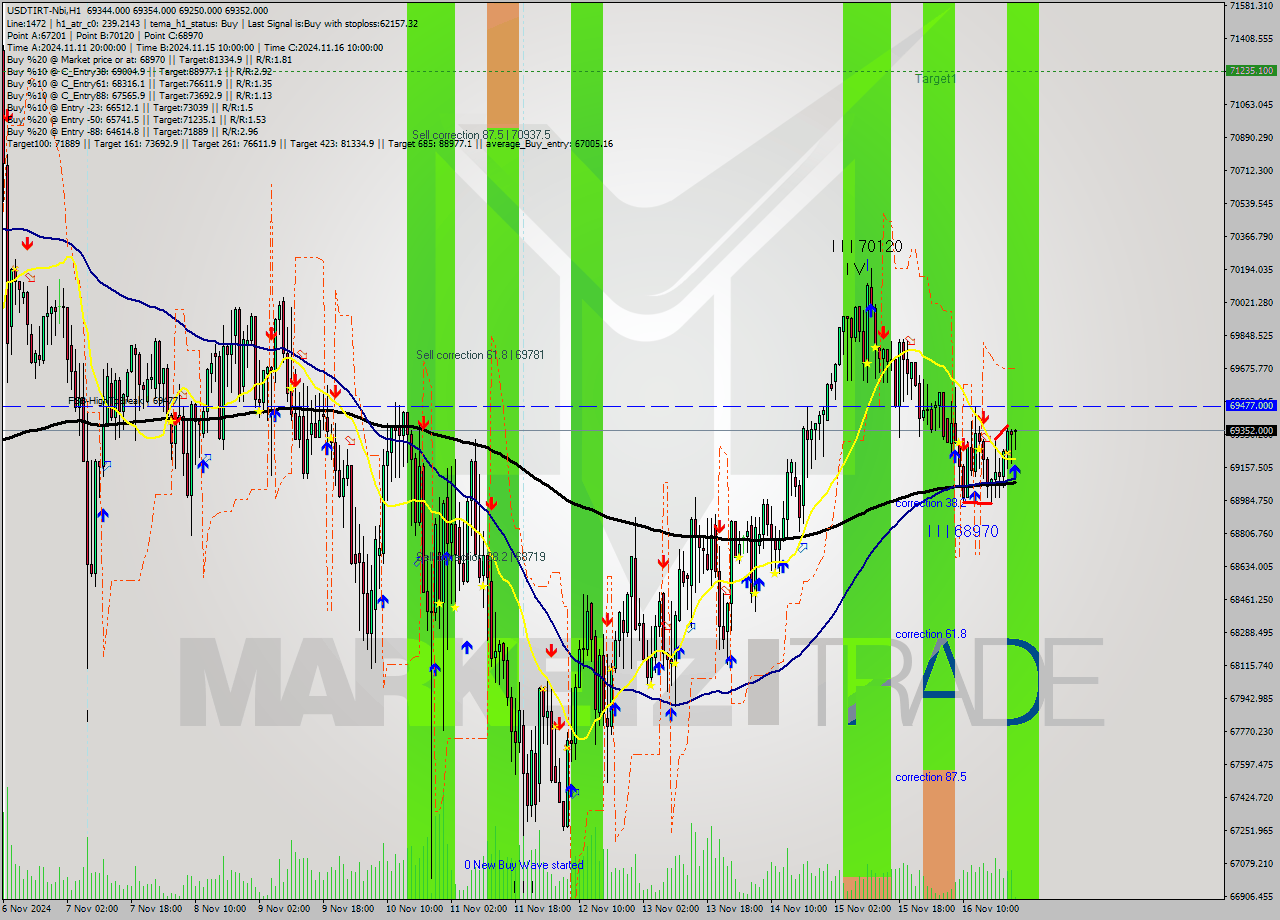Click the 'I I I 68970' wave label
Screen dimensions: 1280x920
(962, 531)
